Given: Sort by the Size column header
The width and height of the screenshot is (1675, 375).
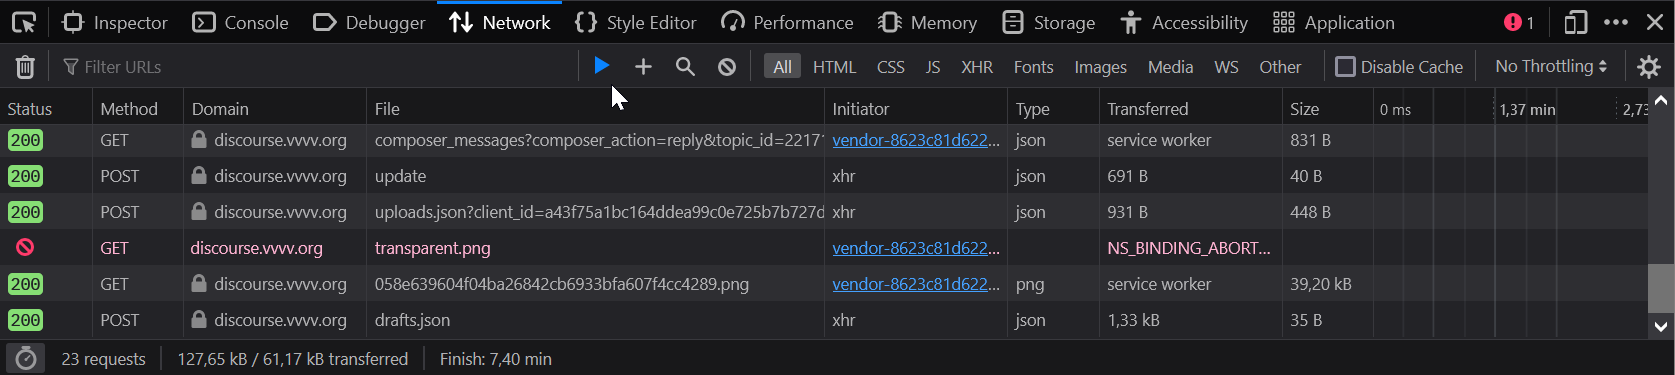Looking at the screenshot, I should tap(1327, 108).
